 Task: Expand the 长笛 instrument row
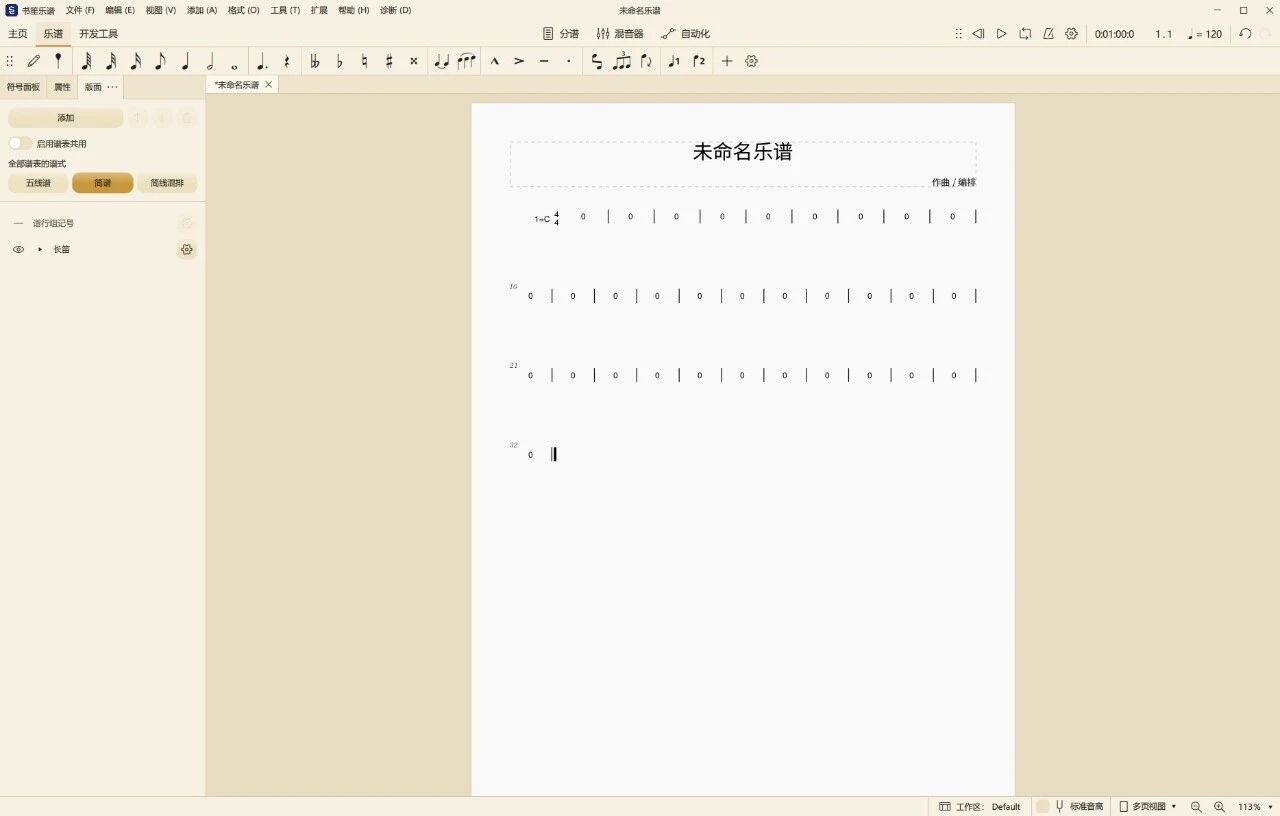40,249
